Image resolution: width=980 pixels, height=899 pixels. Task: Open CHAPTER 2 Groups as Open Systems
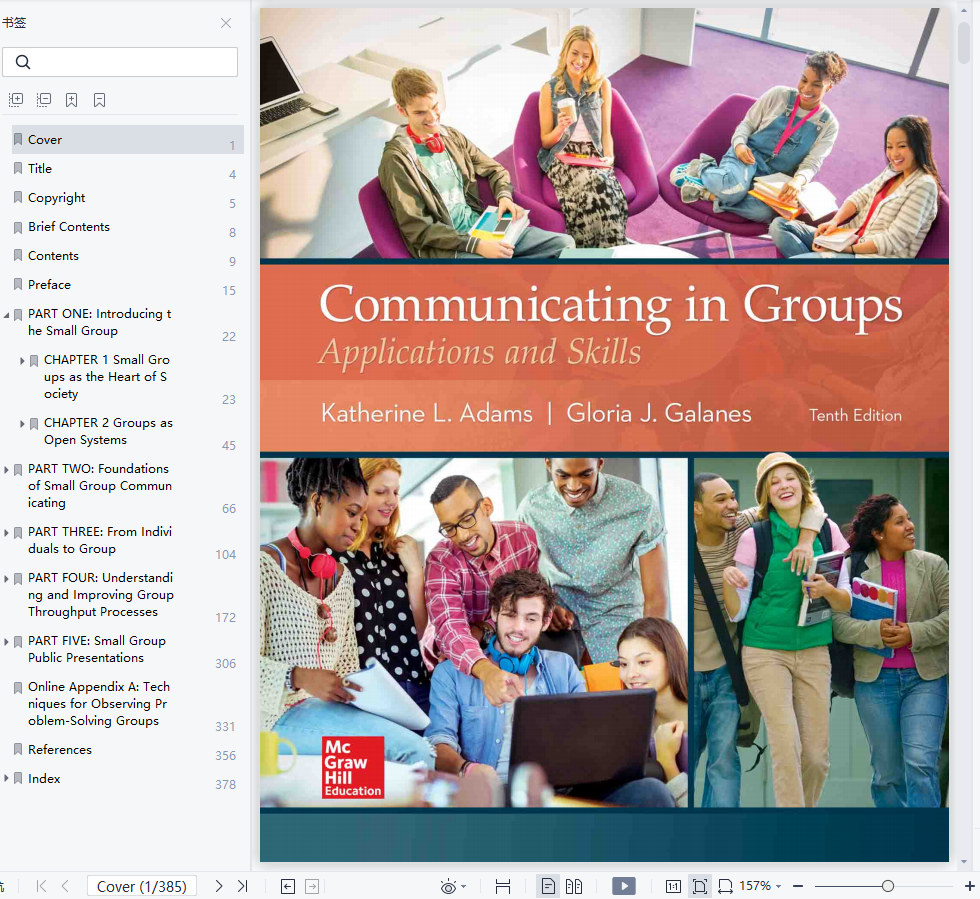pos(108,431)
